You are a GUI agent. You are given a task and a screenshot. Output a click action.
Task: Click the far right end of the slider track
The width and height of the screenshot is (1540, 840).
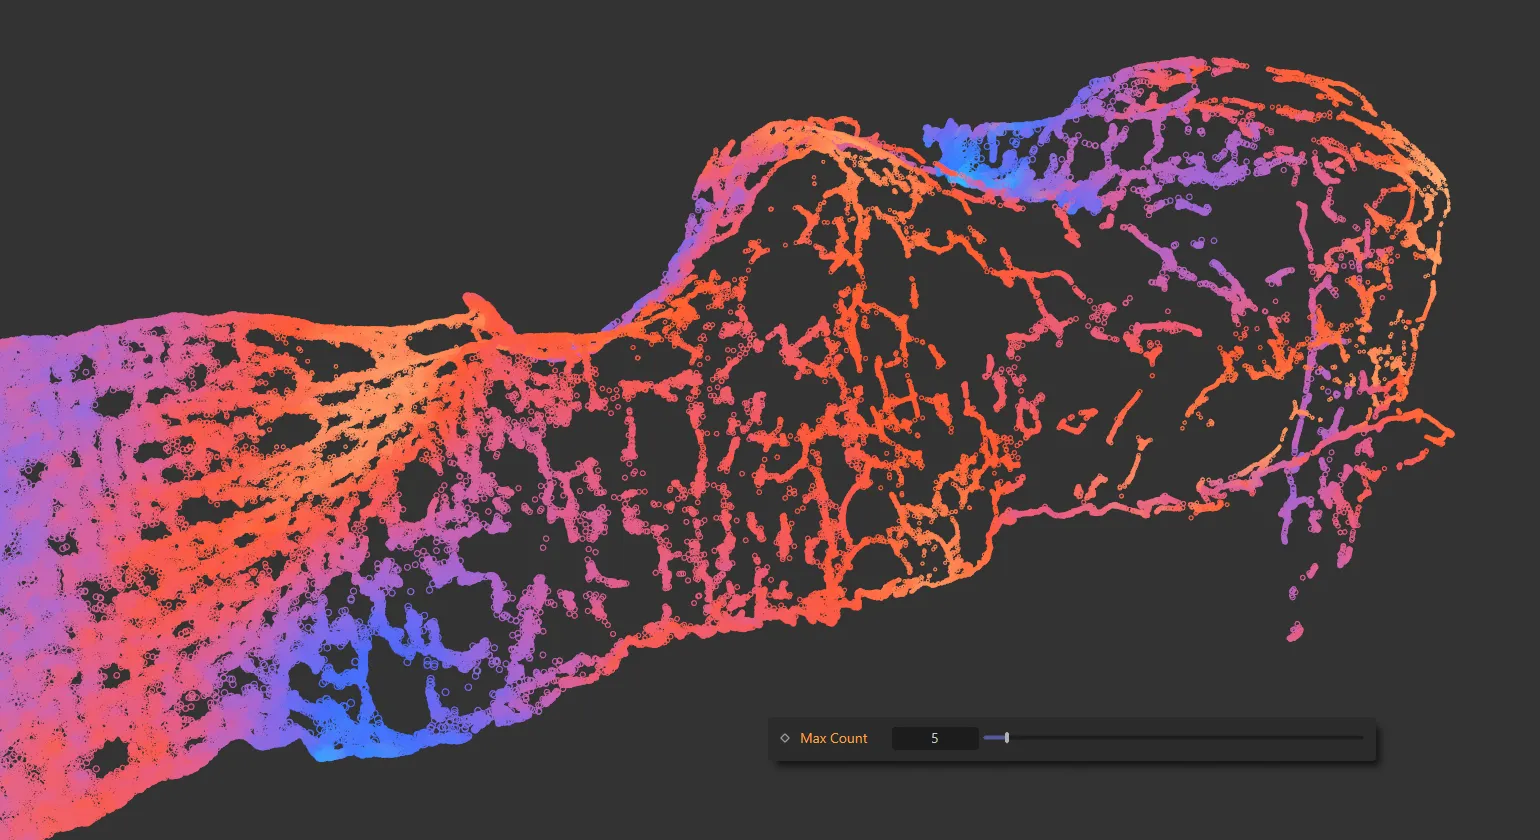click(x=1360, y=738)
